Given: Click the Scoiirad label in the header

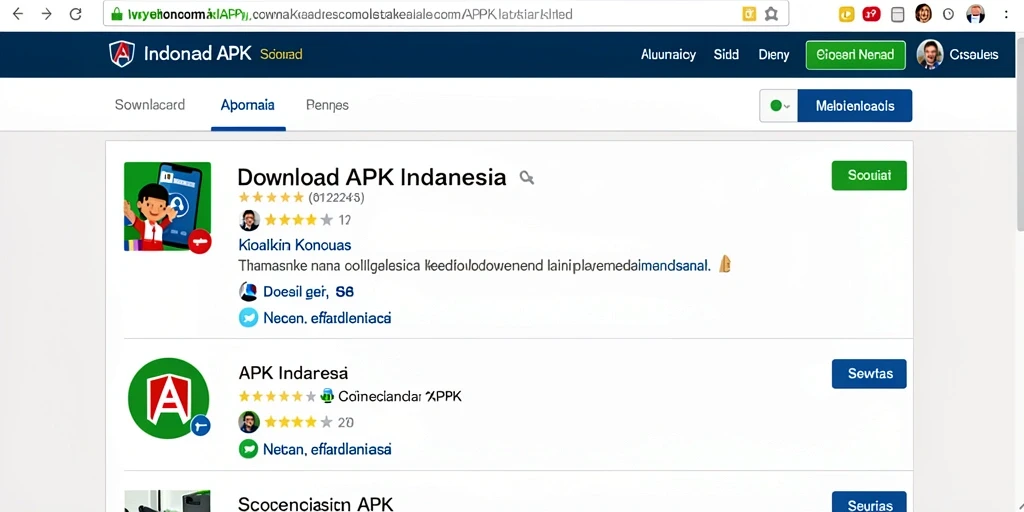Looking at the screenshot, I should pos(281,54).
